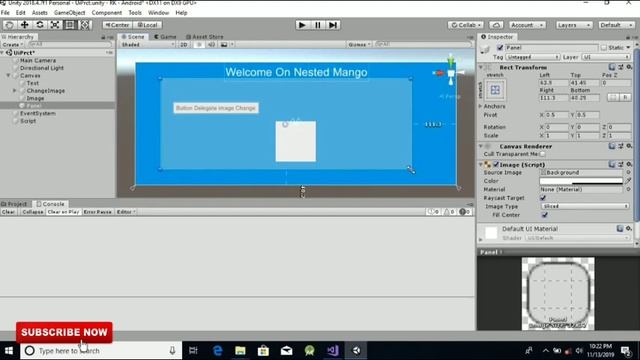Expand ChangeImage in Hierarchy
This screenshot has width=640, height=360.
tap(15, 91)
